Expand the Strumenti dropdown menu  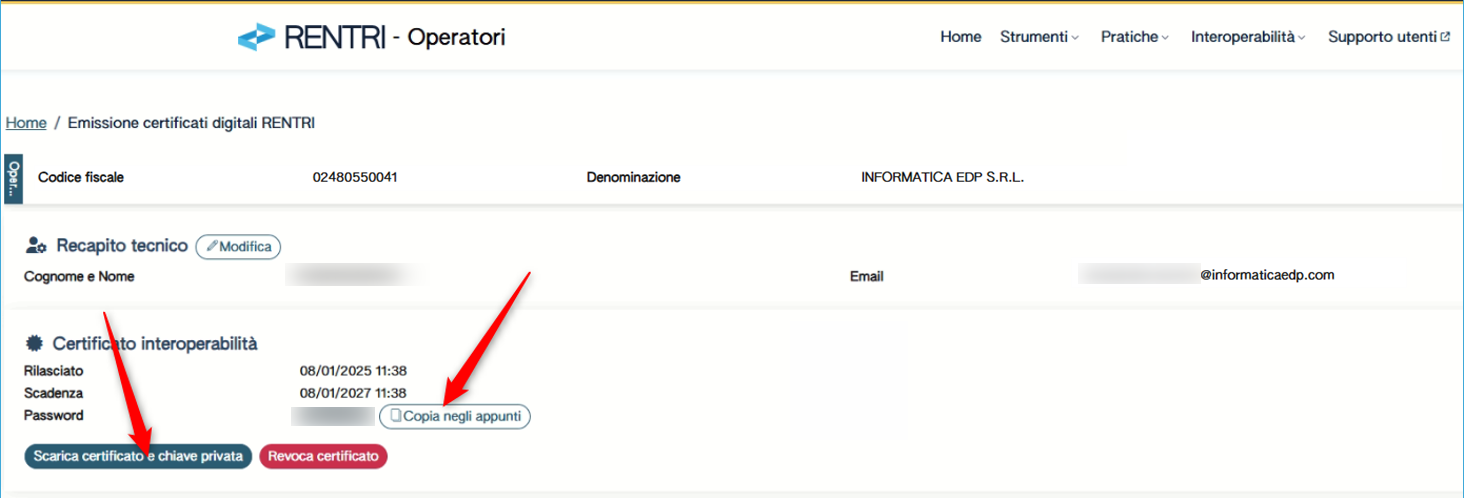pyautogui.click(x=1039, y=37)
